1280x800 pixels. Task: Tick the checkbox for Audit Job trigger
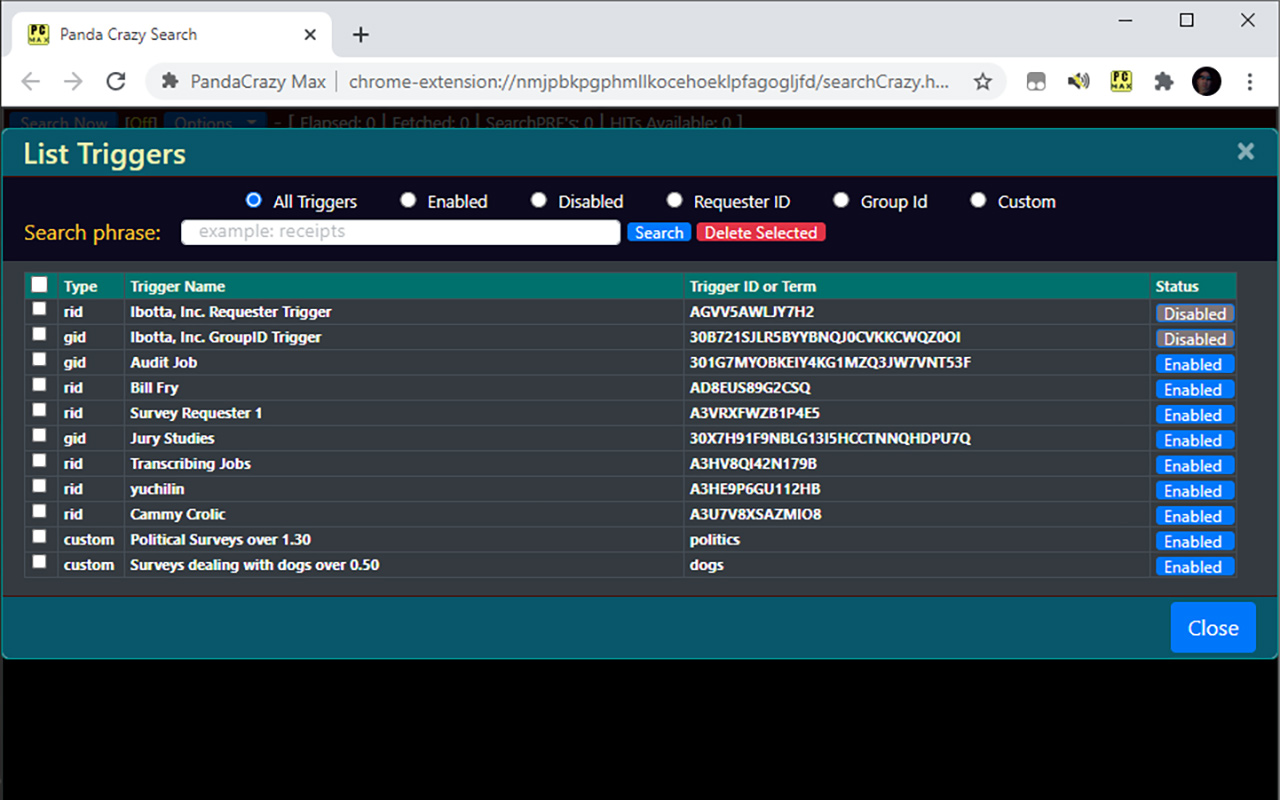(39, 360)
